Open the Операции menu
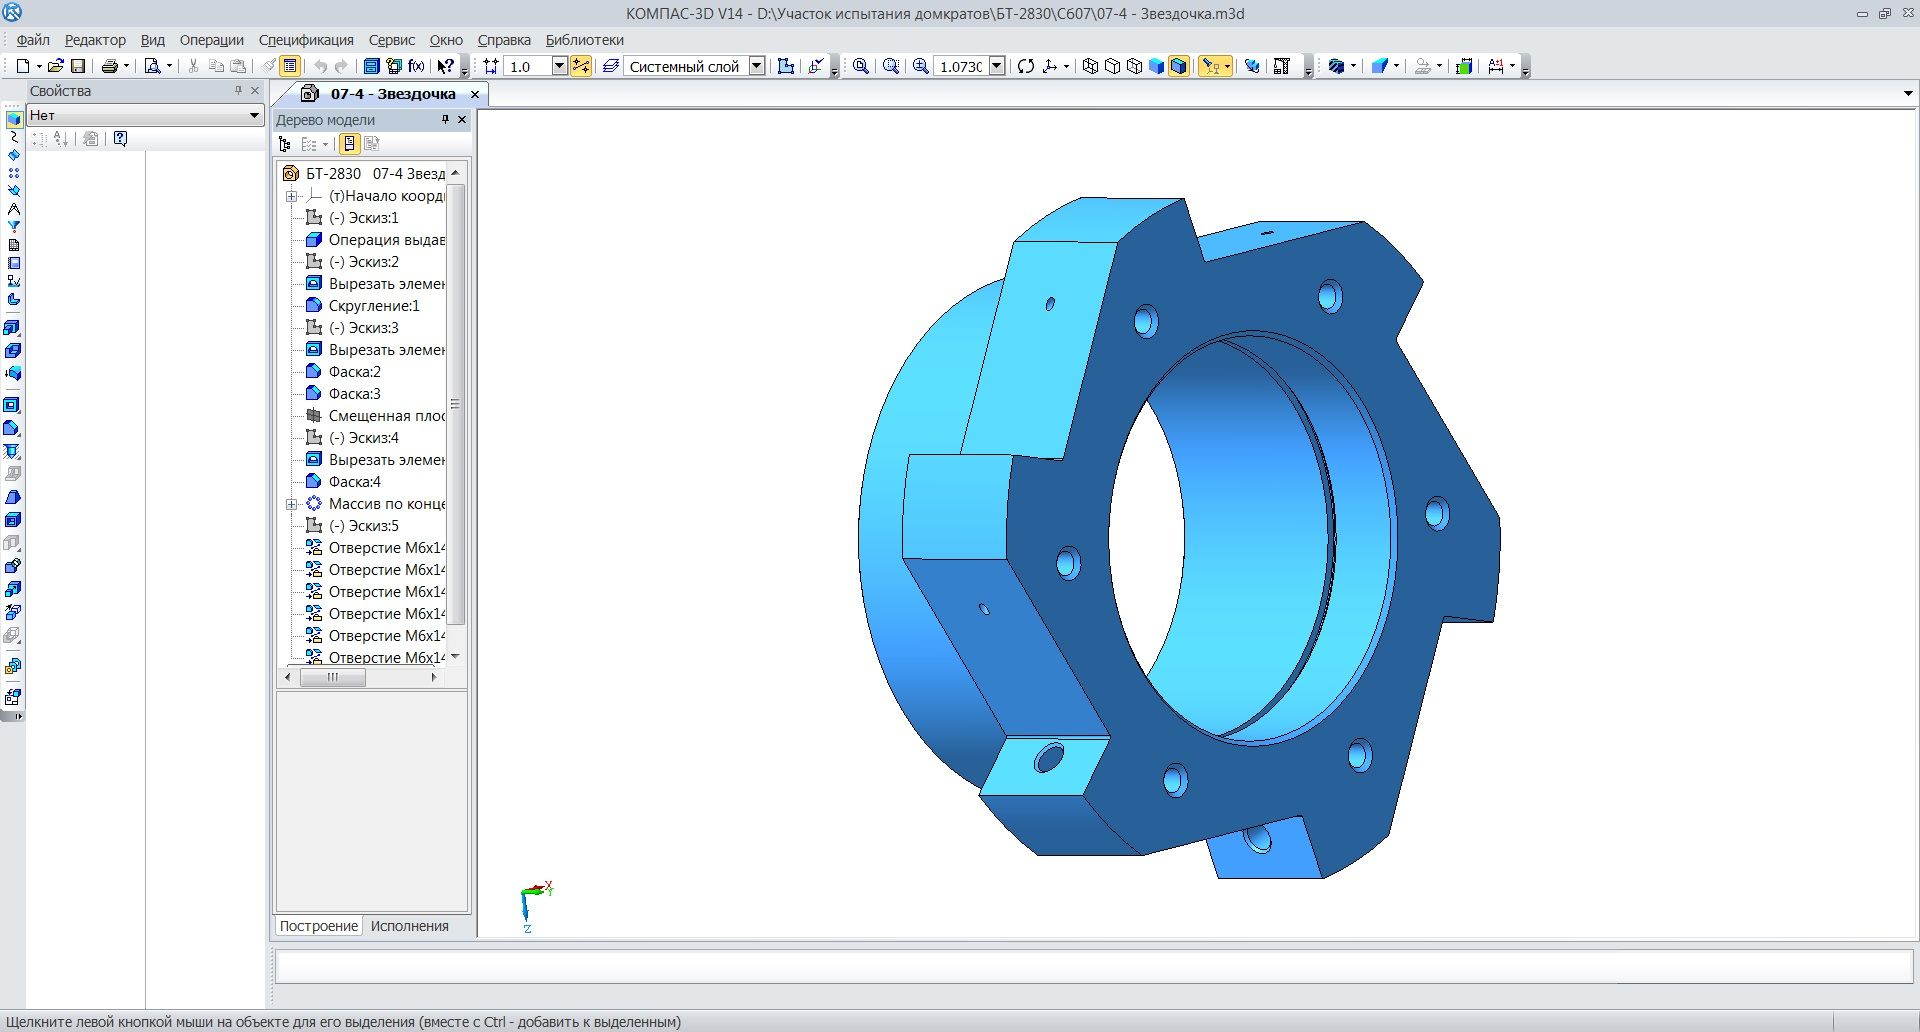The image size is (1920, 1032). 211,40
